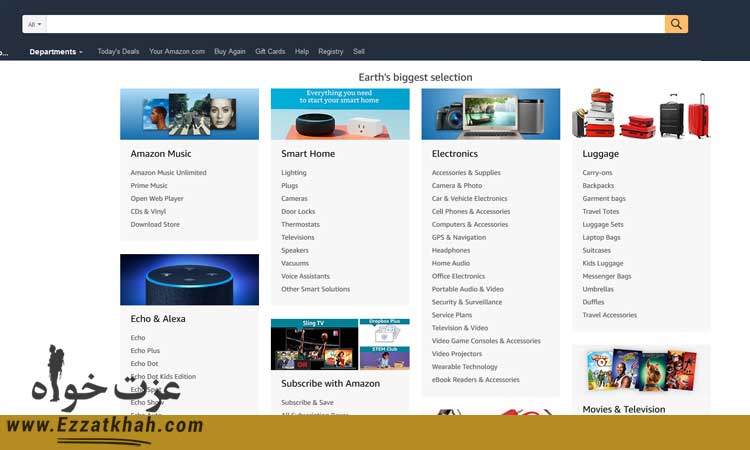Click the Subscribe with Amazon Sling TV image
Screen dimensions: 750x450
click(x=314, y=345)
